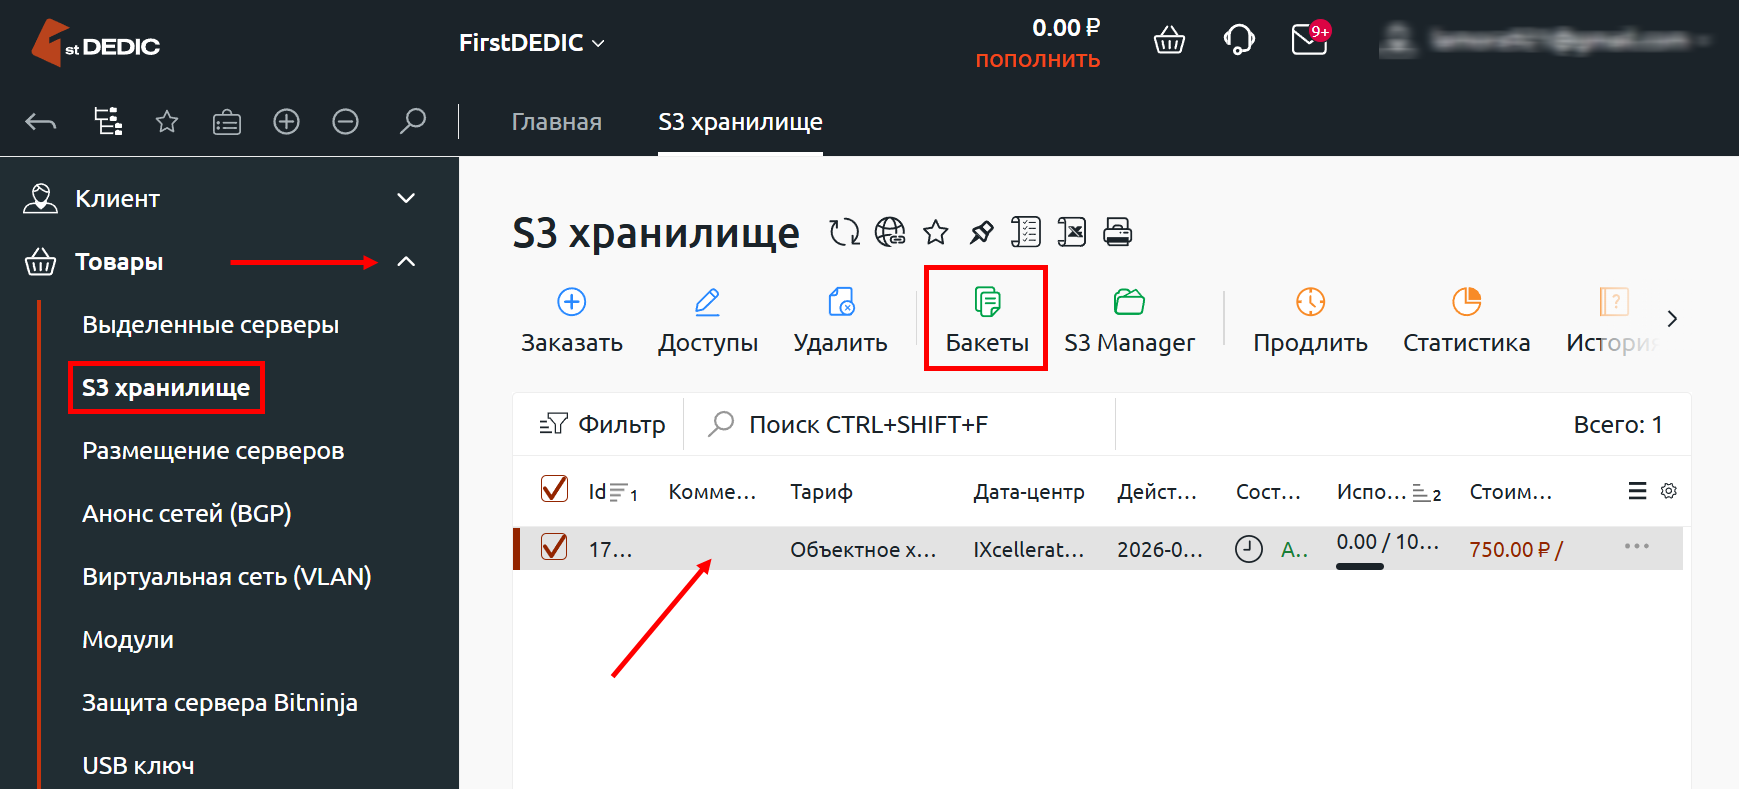Image resolution: width=1739 pixels, height=789 pixels.
Task: Open Размещение серверов in sidebar
Action: [213, 451]
